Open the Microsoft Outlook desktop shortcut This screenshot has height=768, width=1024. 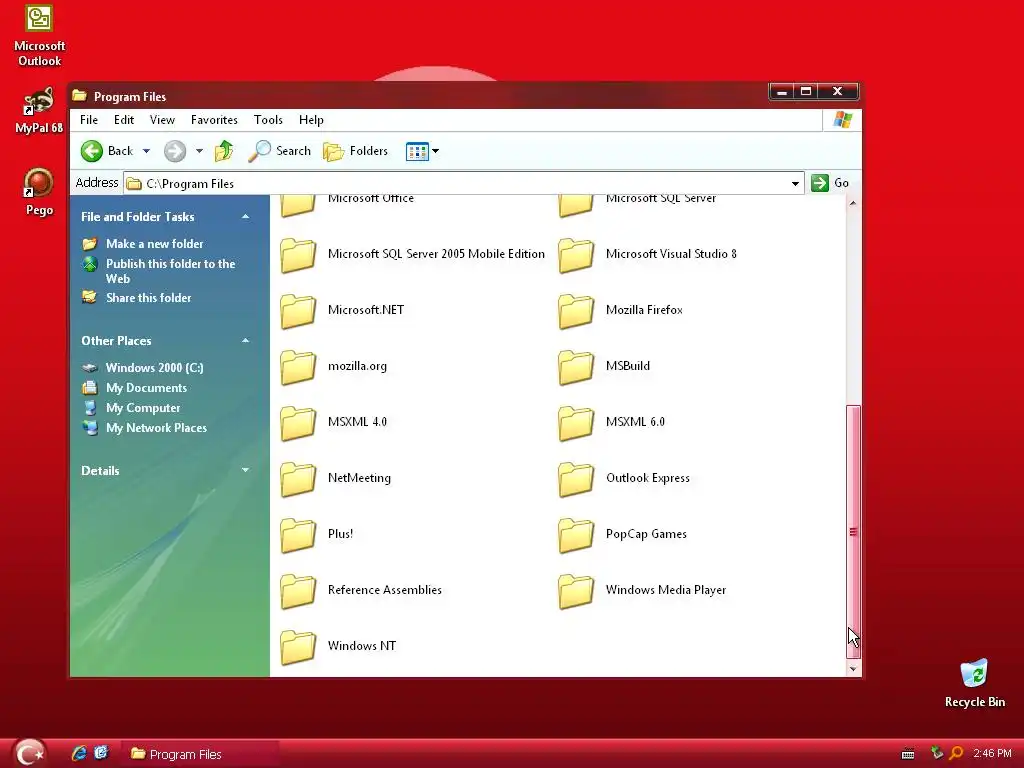pyautogui.click(x=39, y=35)
